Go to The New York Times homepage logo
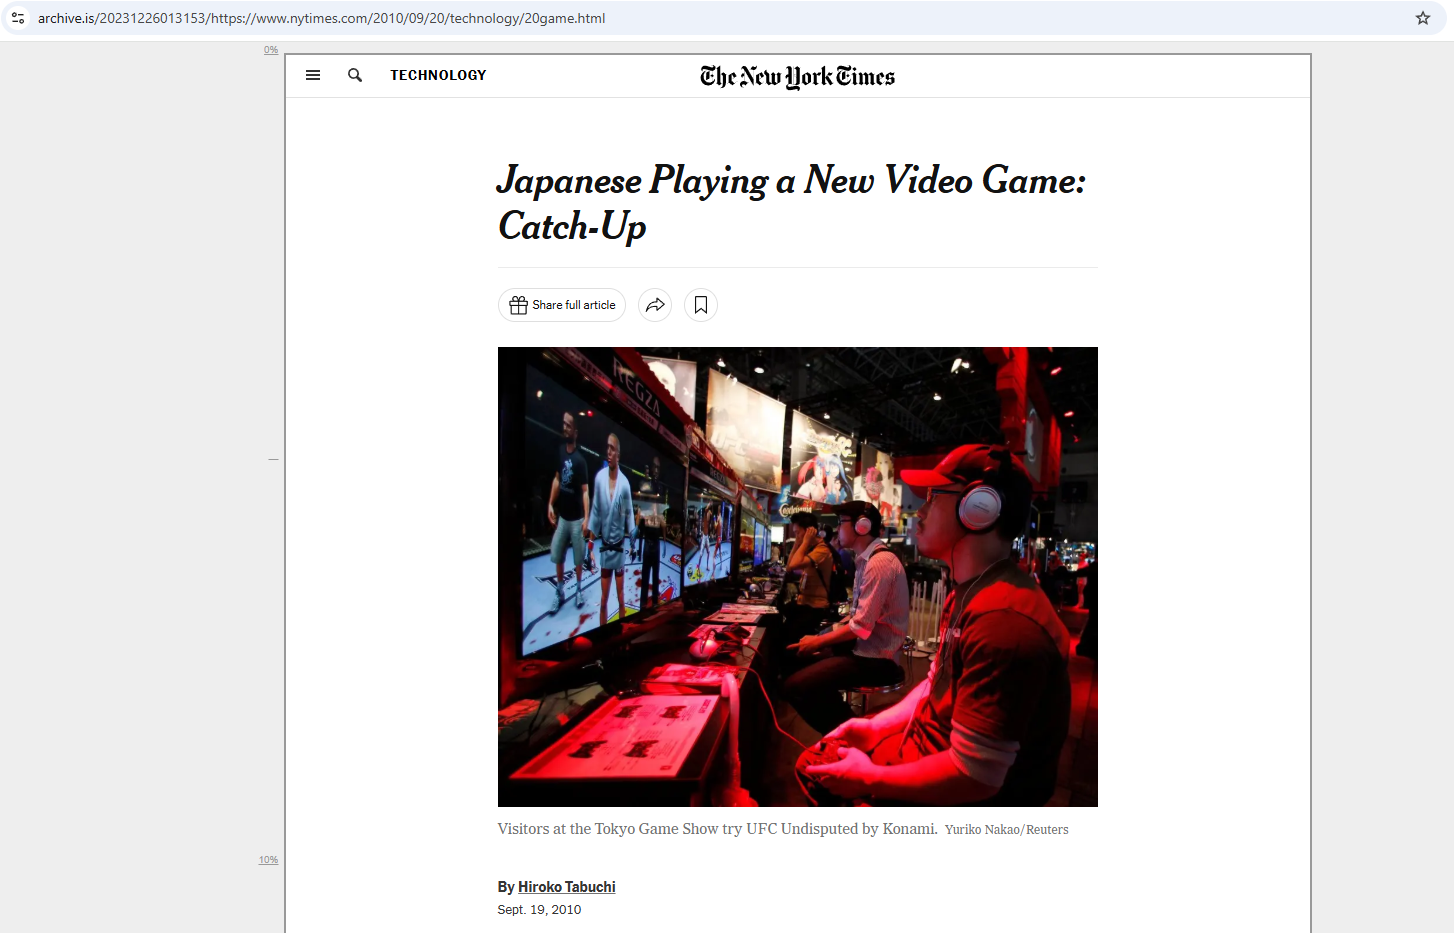Viewport: 1454px width, 933px height. pyautogui.click(x=797, y=77)
